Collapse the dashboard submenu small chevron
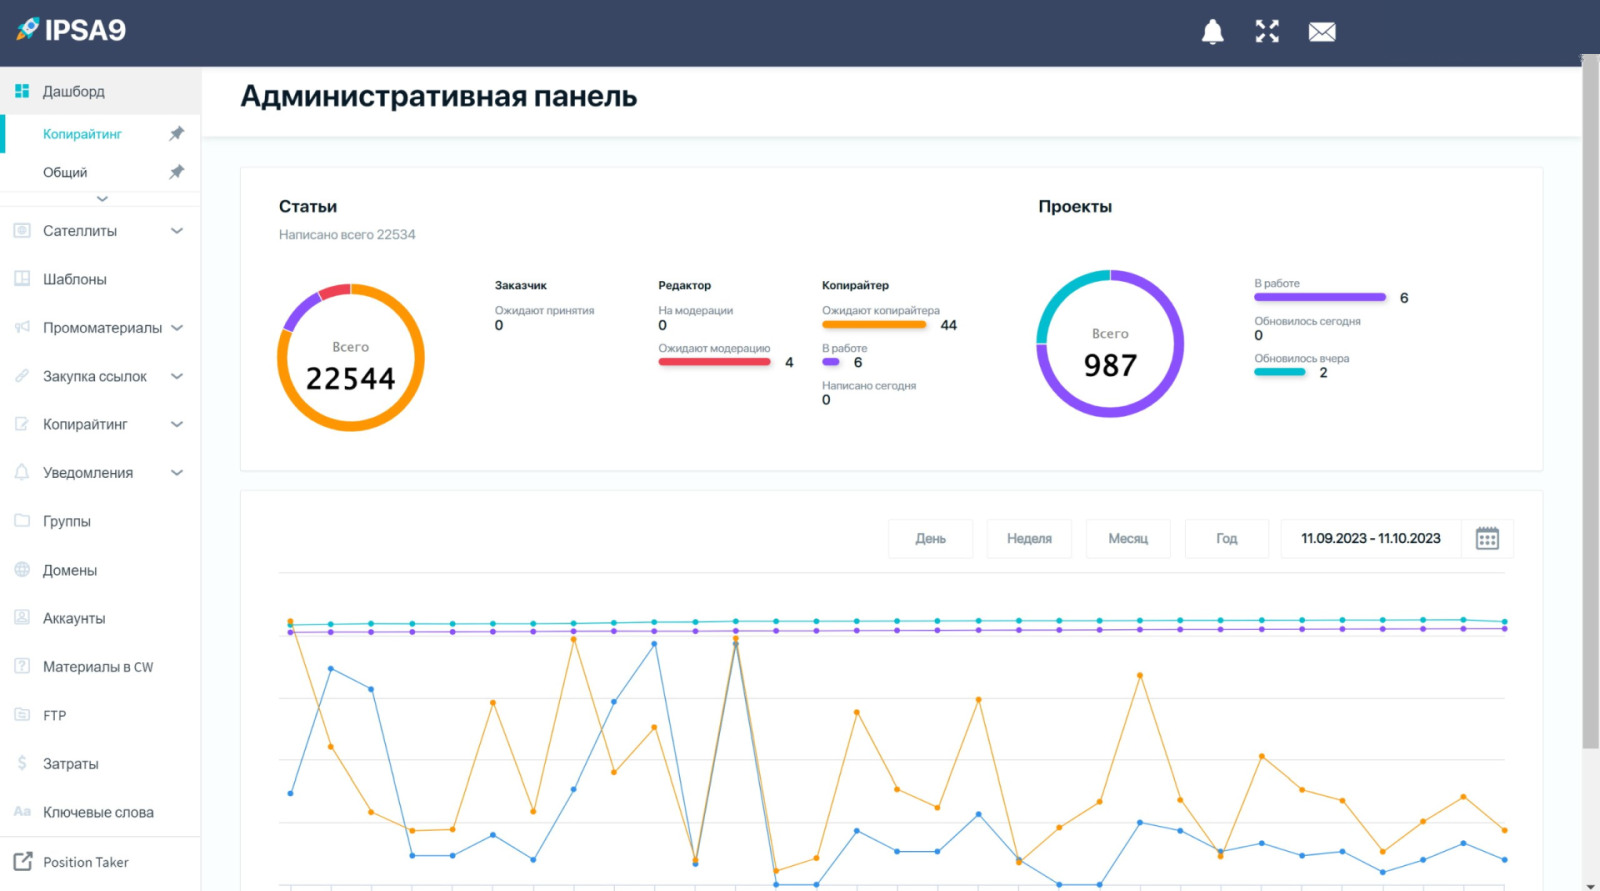This screenshot has height=891, width=1600. (102, 198)
